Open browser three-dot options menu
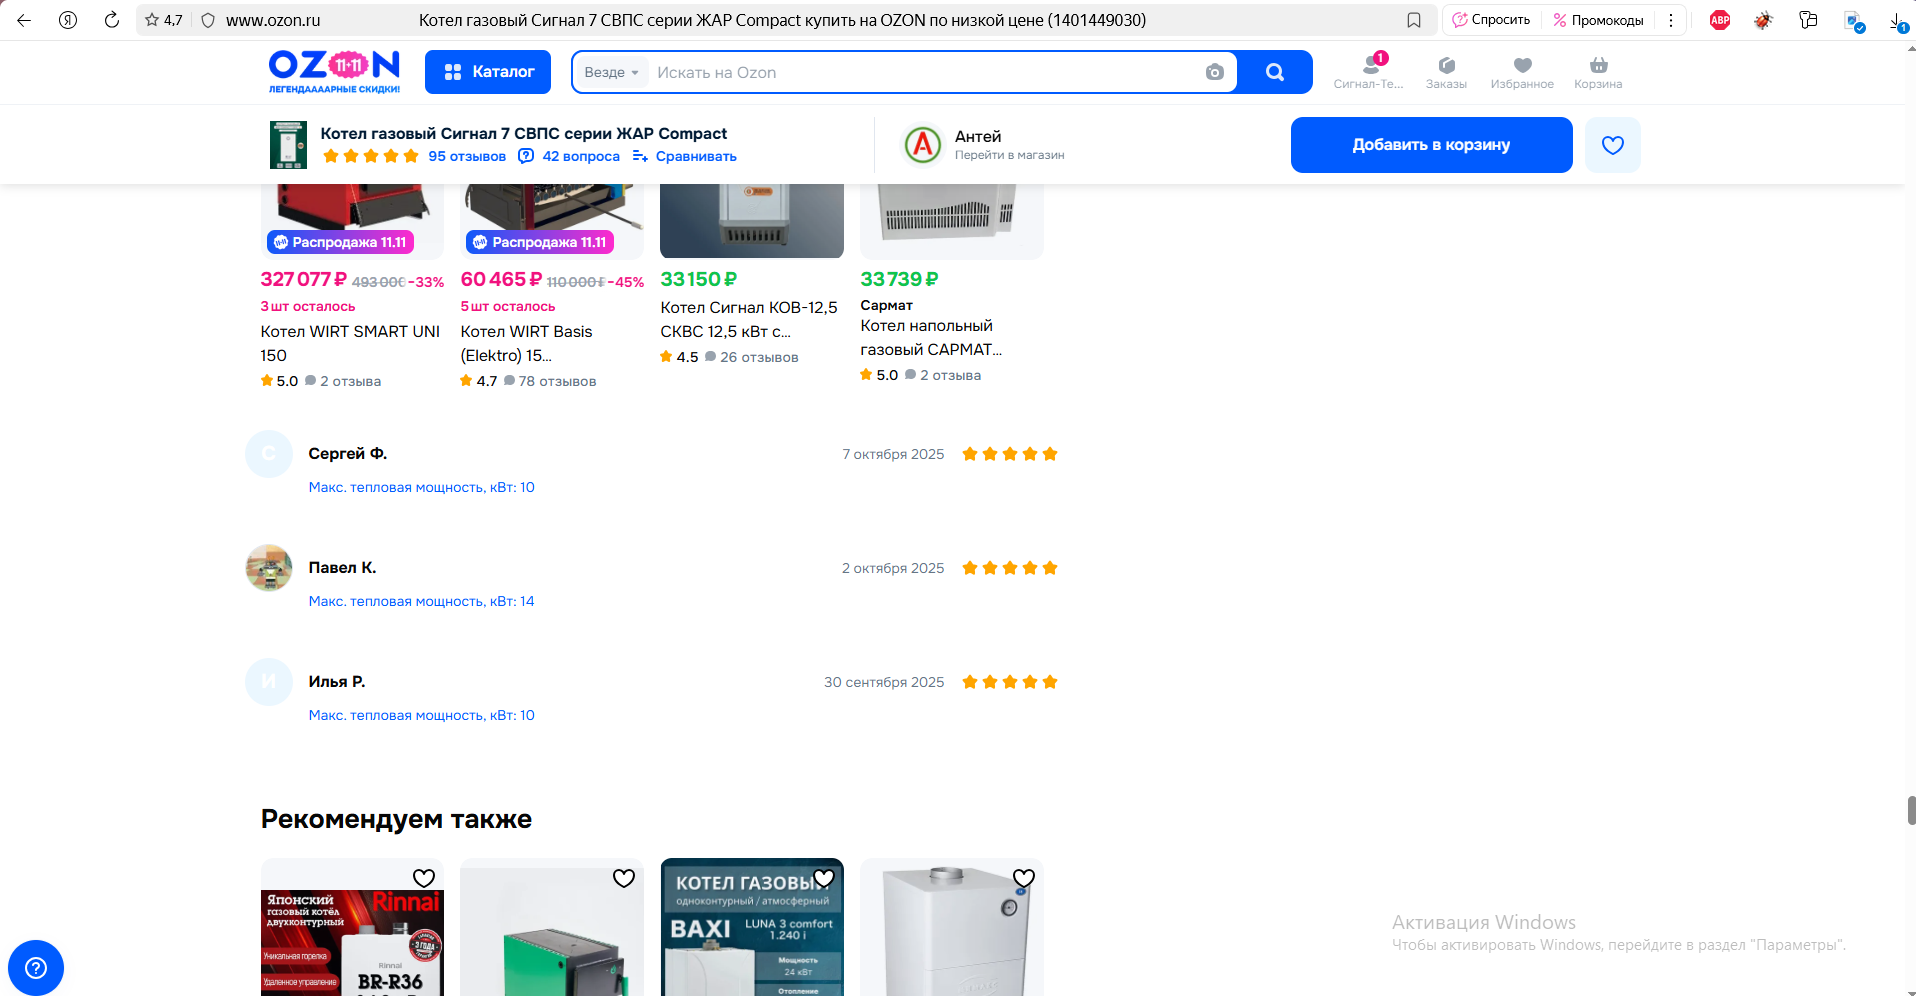 [x=1670, y=20]
